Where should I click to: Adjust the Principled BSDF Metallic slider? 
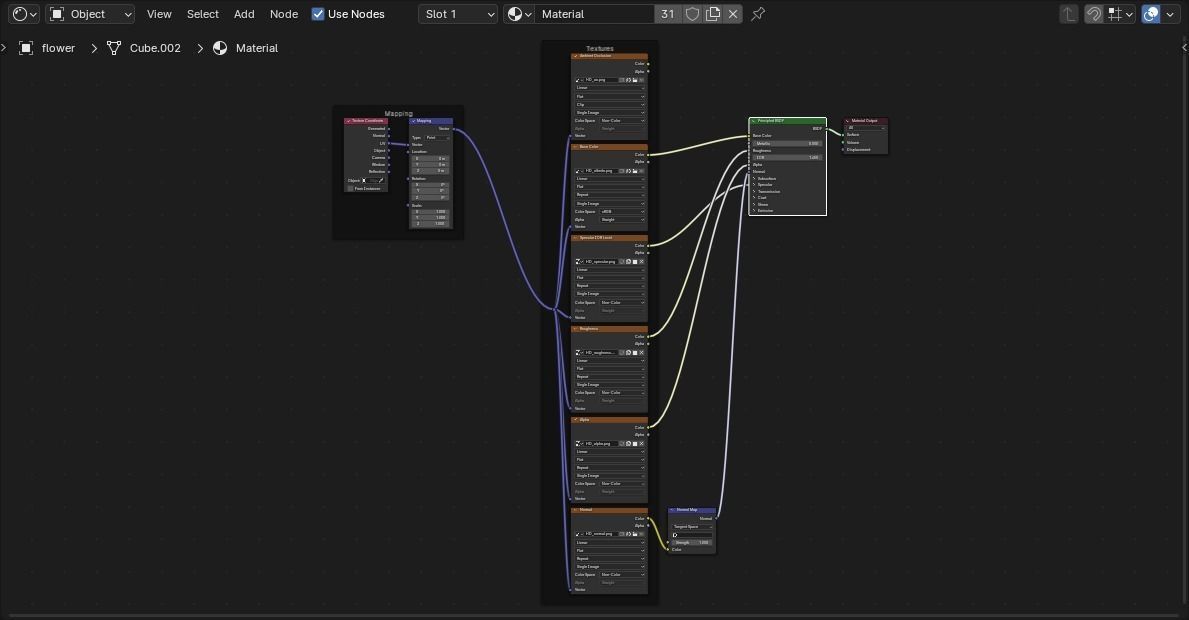pyautogui.click(x=787, y=143)
